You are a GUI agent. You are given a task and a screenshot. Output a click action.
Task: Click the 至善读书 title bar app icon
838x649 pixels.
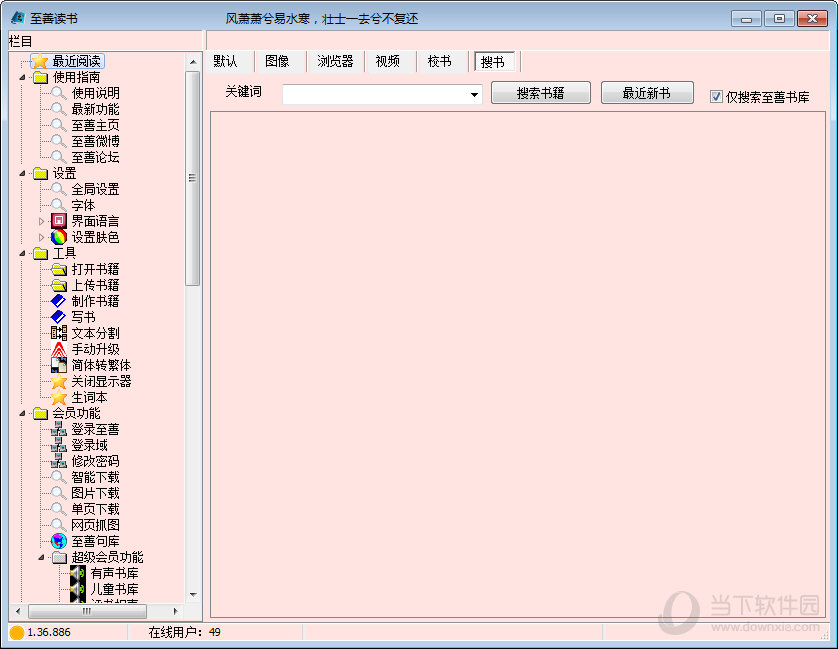coord(18,18)
